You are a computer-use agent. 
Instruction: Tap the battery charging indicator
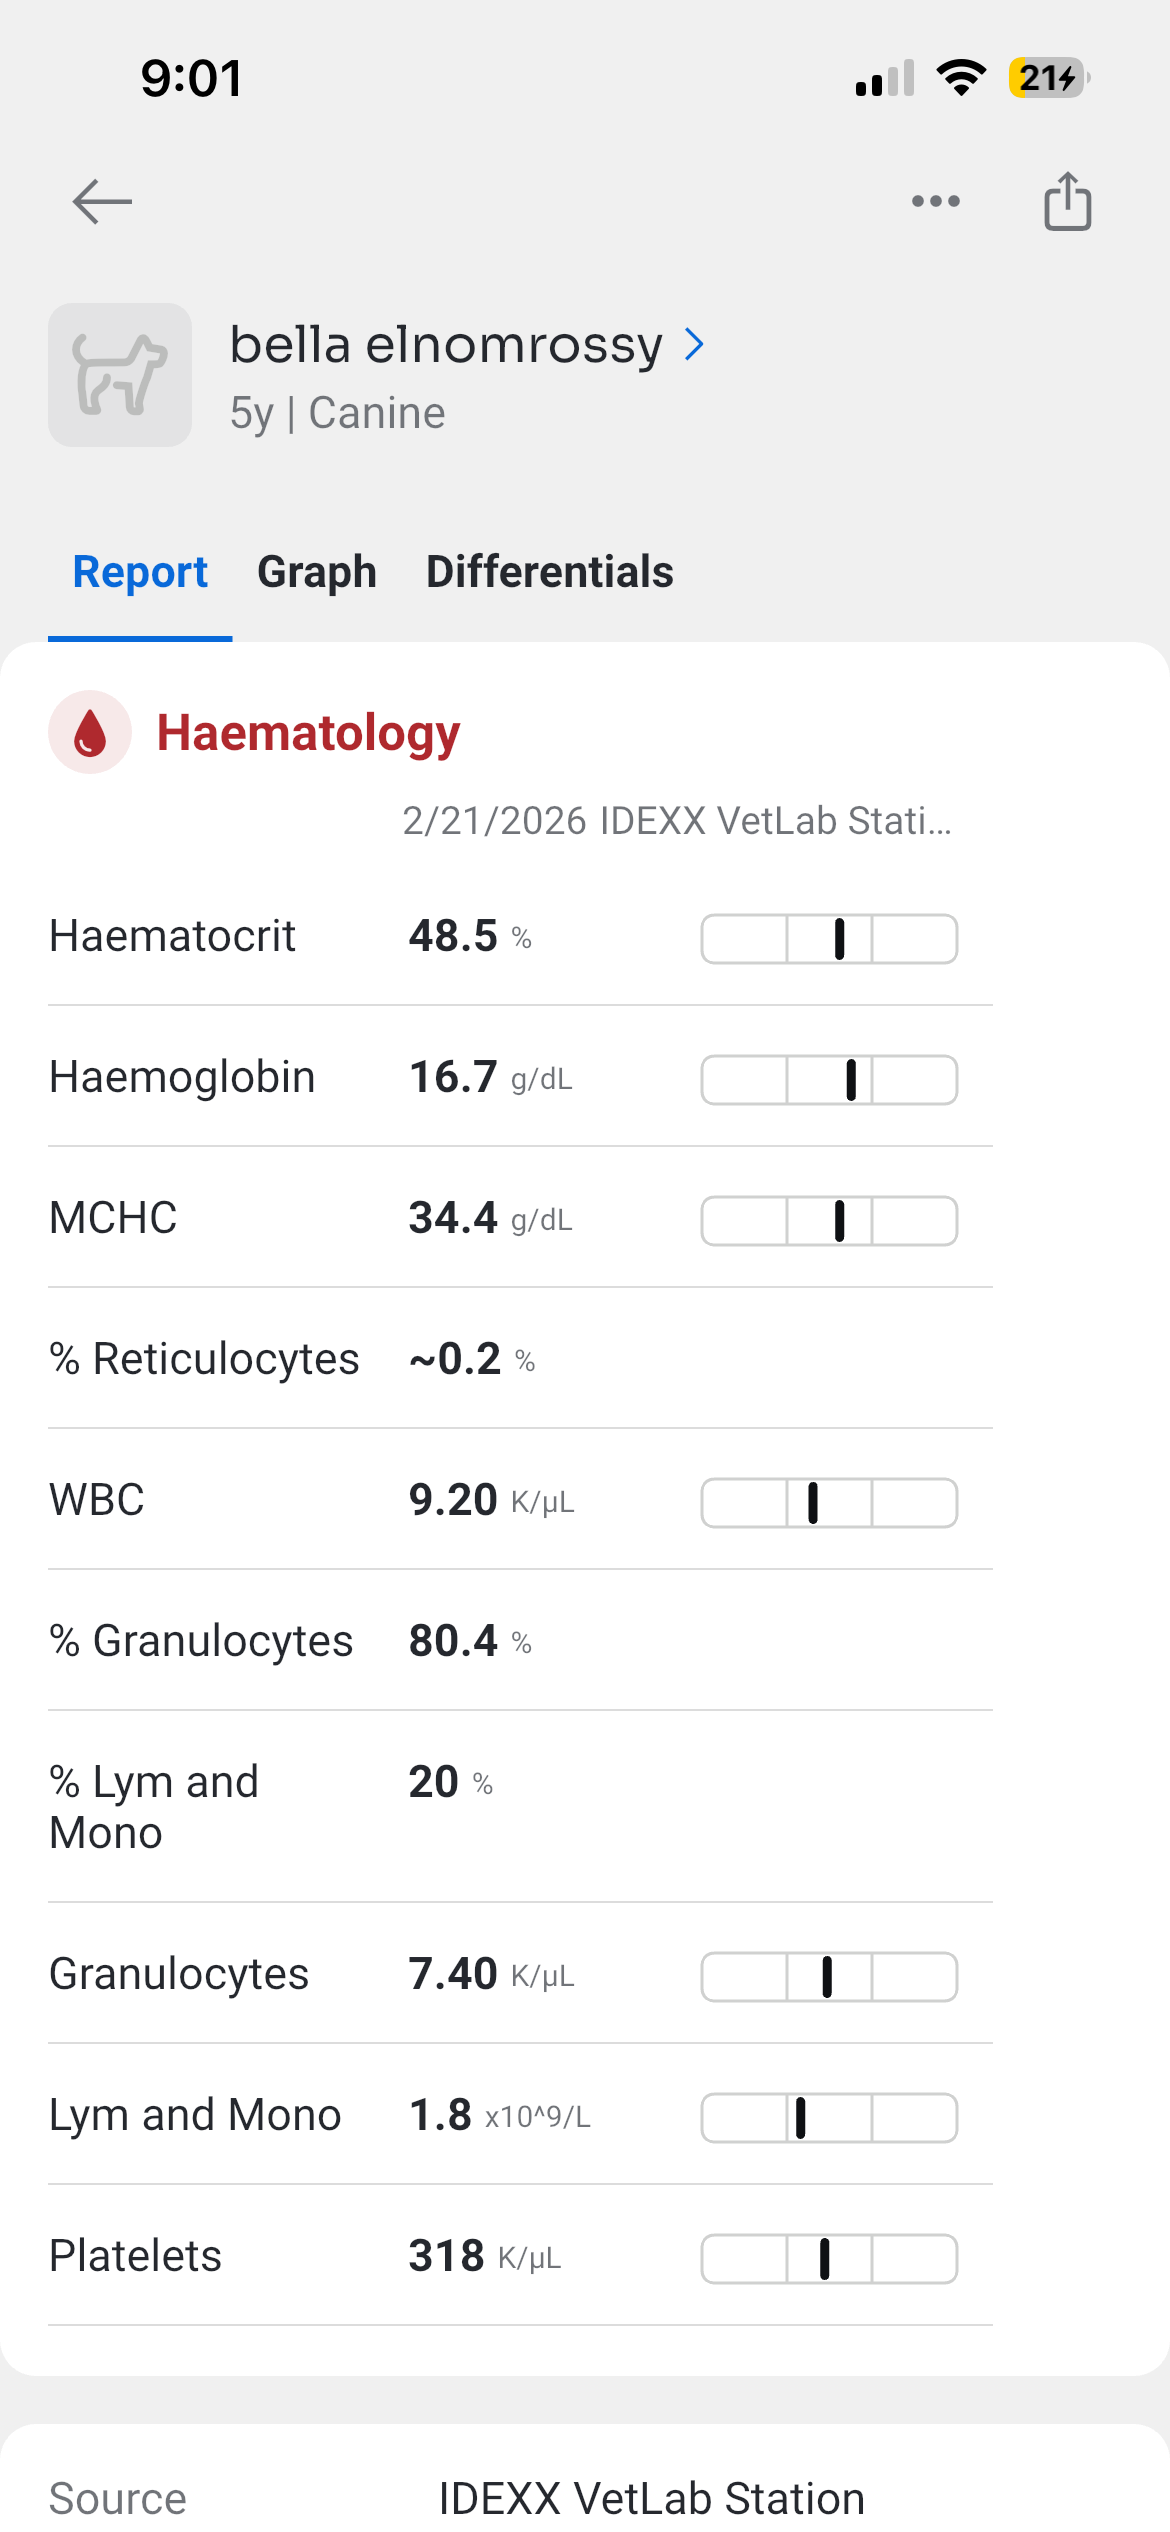(x=1047, y=78)
